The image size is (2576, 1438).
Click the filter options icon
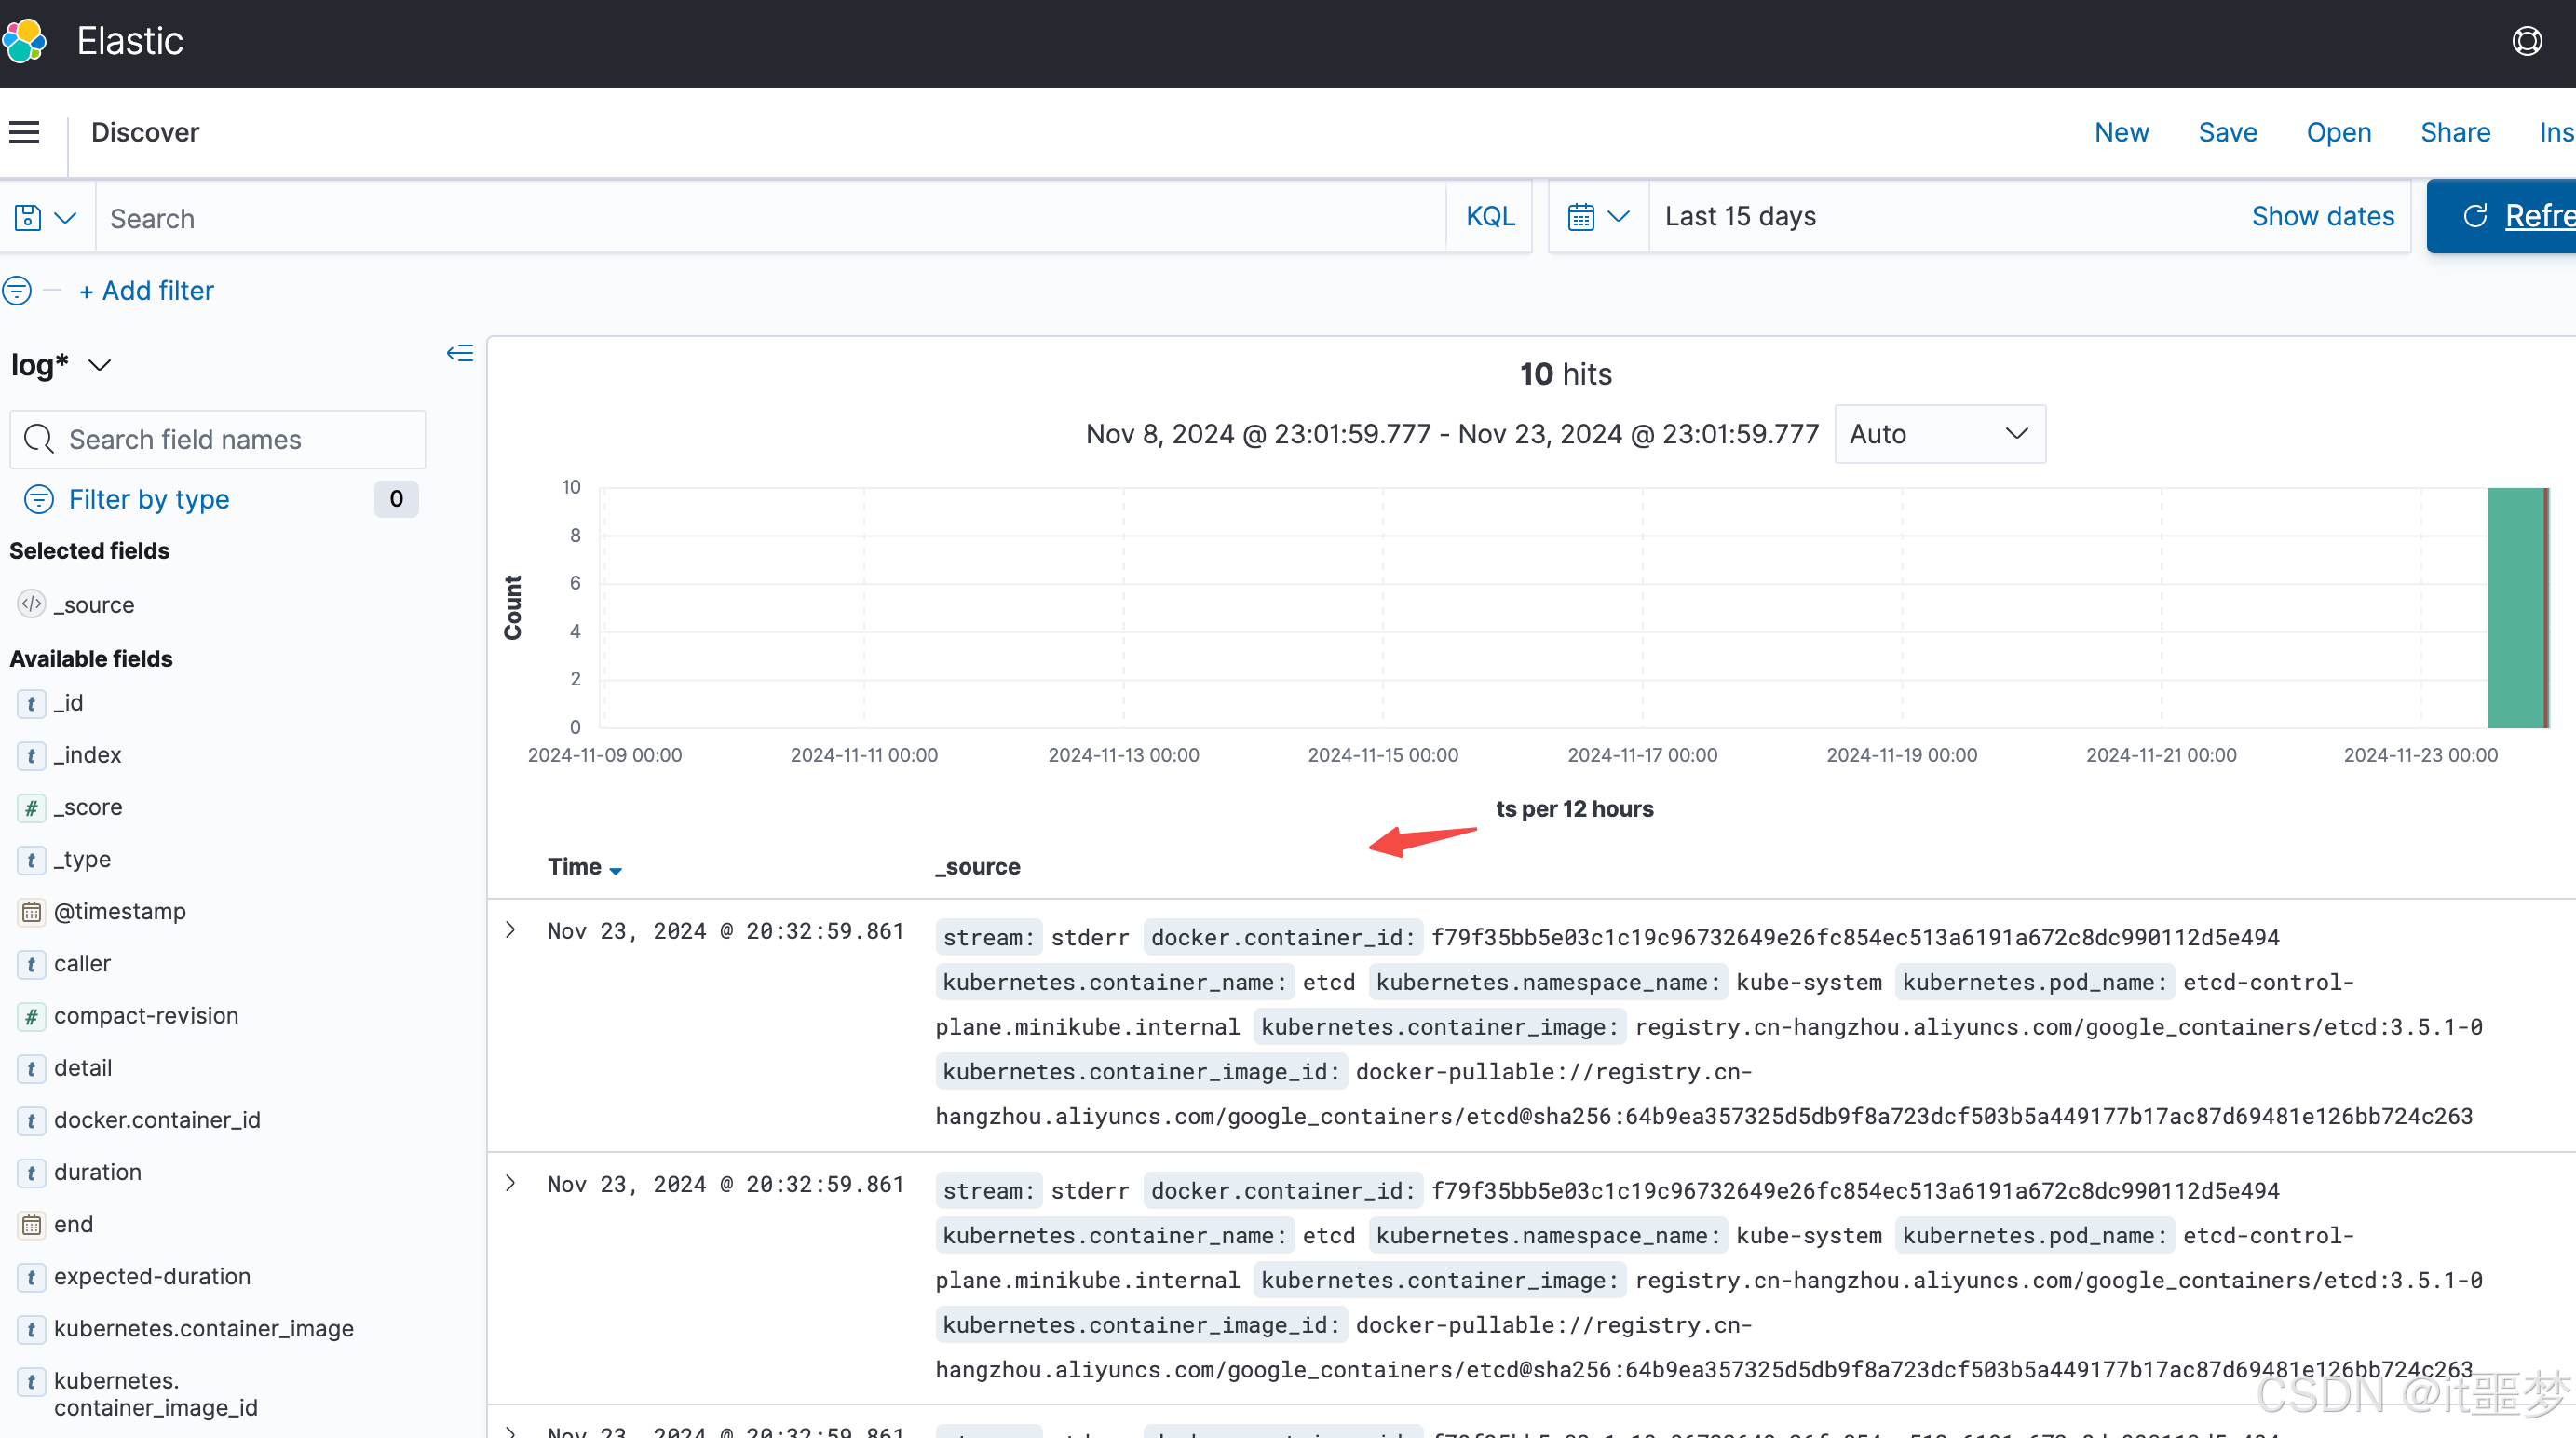coord(17,291)
